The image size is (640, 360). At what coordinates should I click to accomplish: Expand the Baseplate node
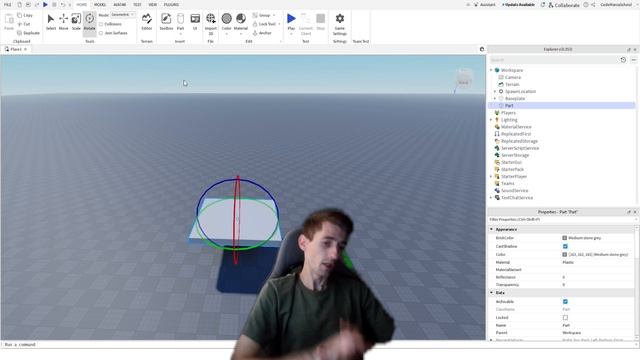click(x=495, y=98)
